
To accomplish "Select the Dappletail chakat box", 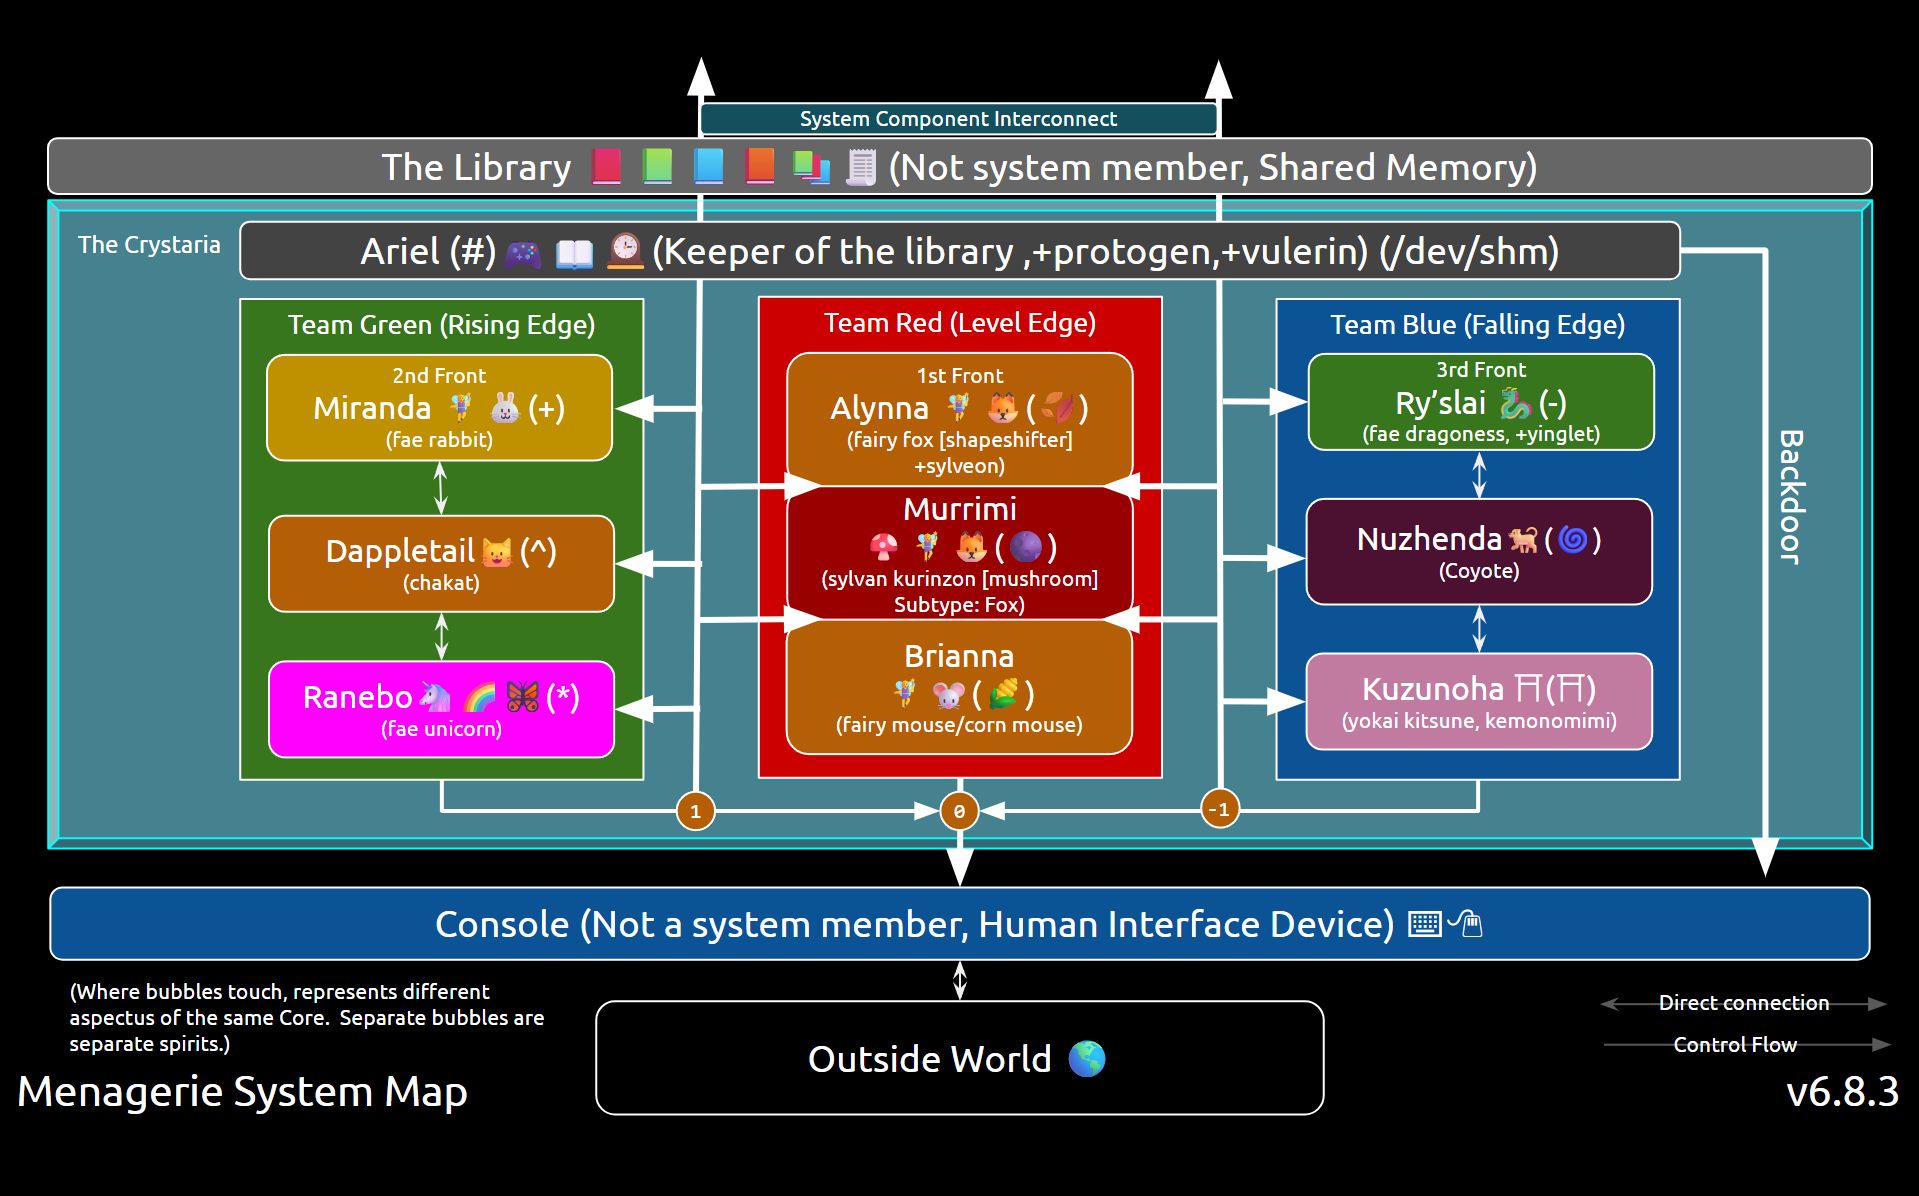I will click(x=441, y=564).
